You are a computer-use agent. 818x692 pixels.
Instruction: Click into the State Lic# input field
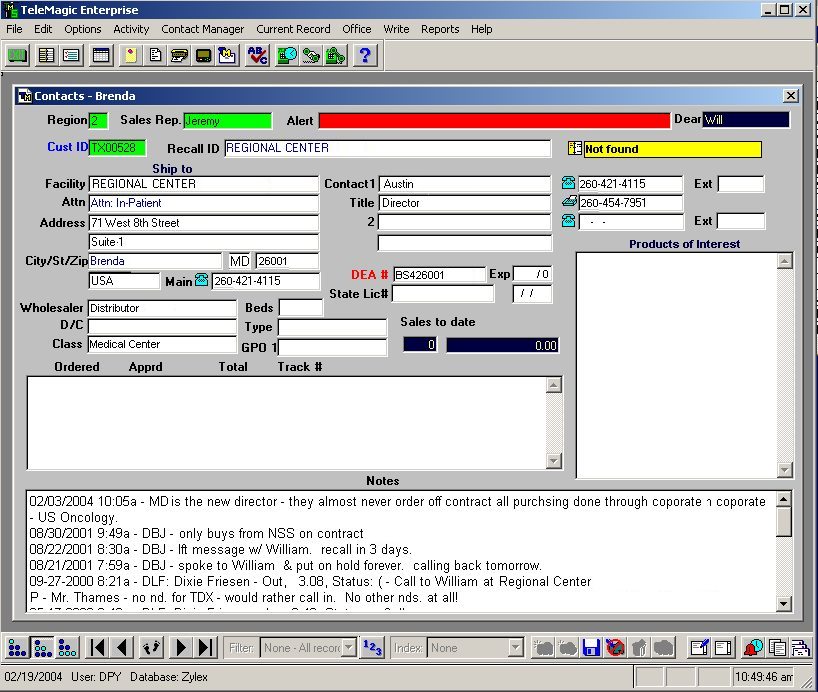tap(442, 294)
